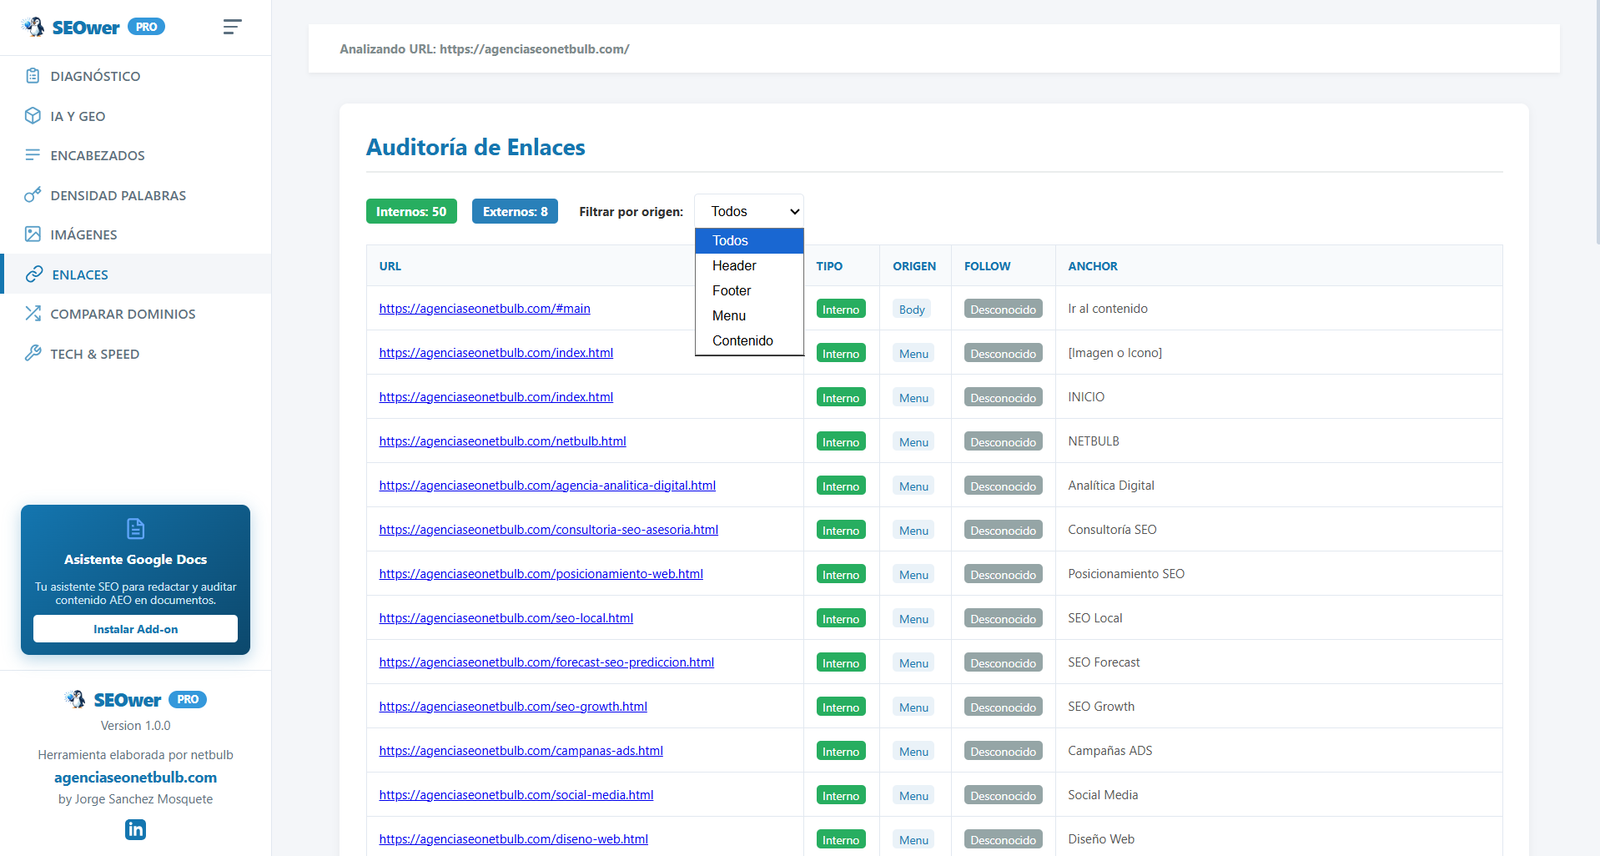
Task: Click the Analizando URL bar text
Action: pyautogui.click(x=484, y=49)
